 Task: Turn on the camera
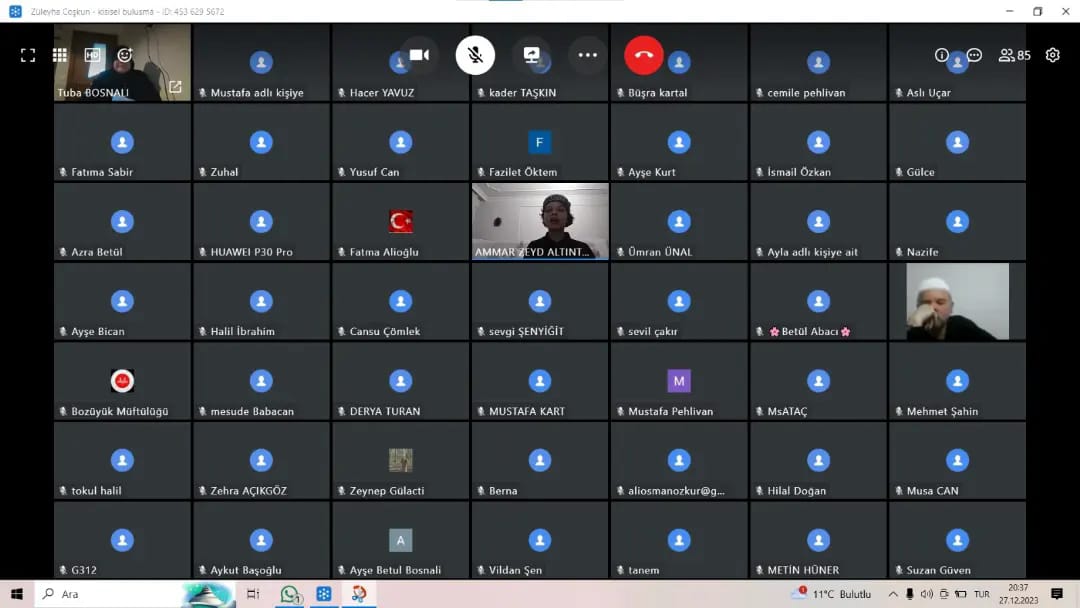(x=419, y=55)
